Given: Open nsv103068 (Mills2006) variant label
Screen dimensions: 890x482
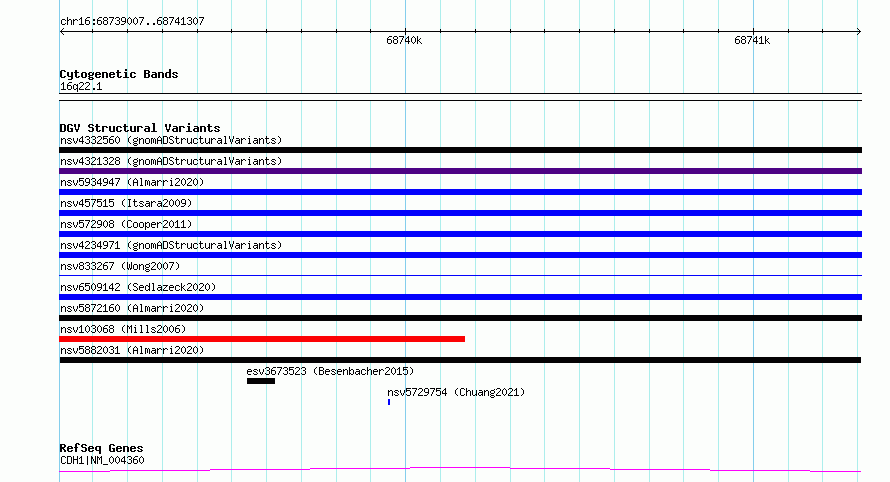Looking at the screenshot, I should (x=123, y=329).
